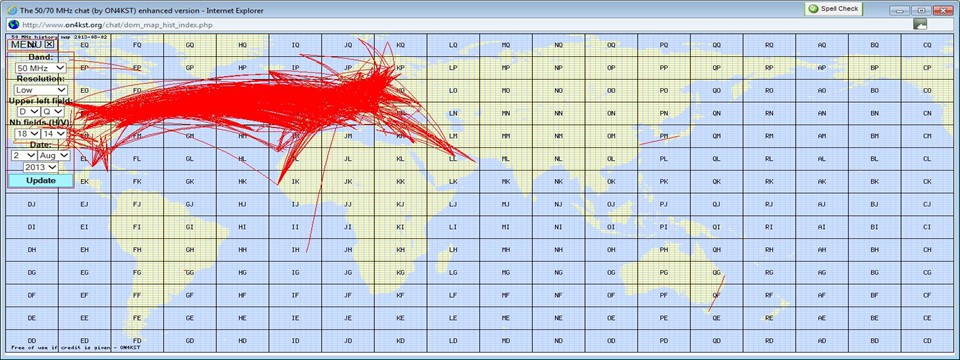Click the picture icon beside address bar
The image size is (960, 360).
coord(920,24)
